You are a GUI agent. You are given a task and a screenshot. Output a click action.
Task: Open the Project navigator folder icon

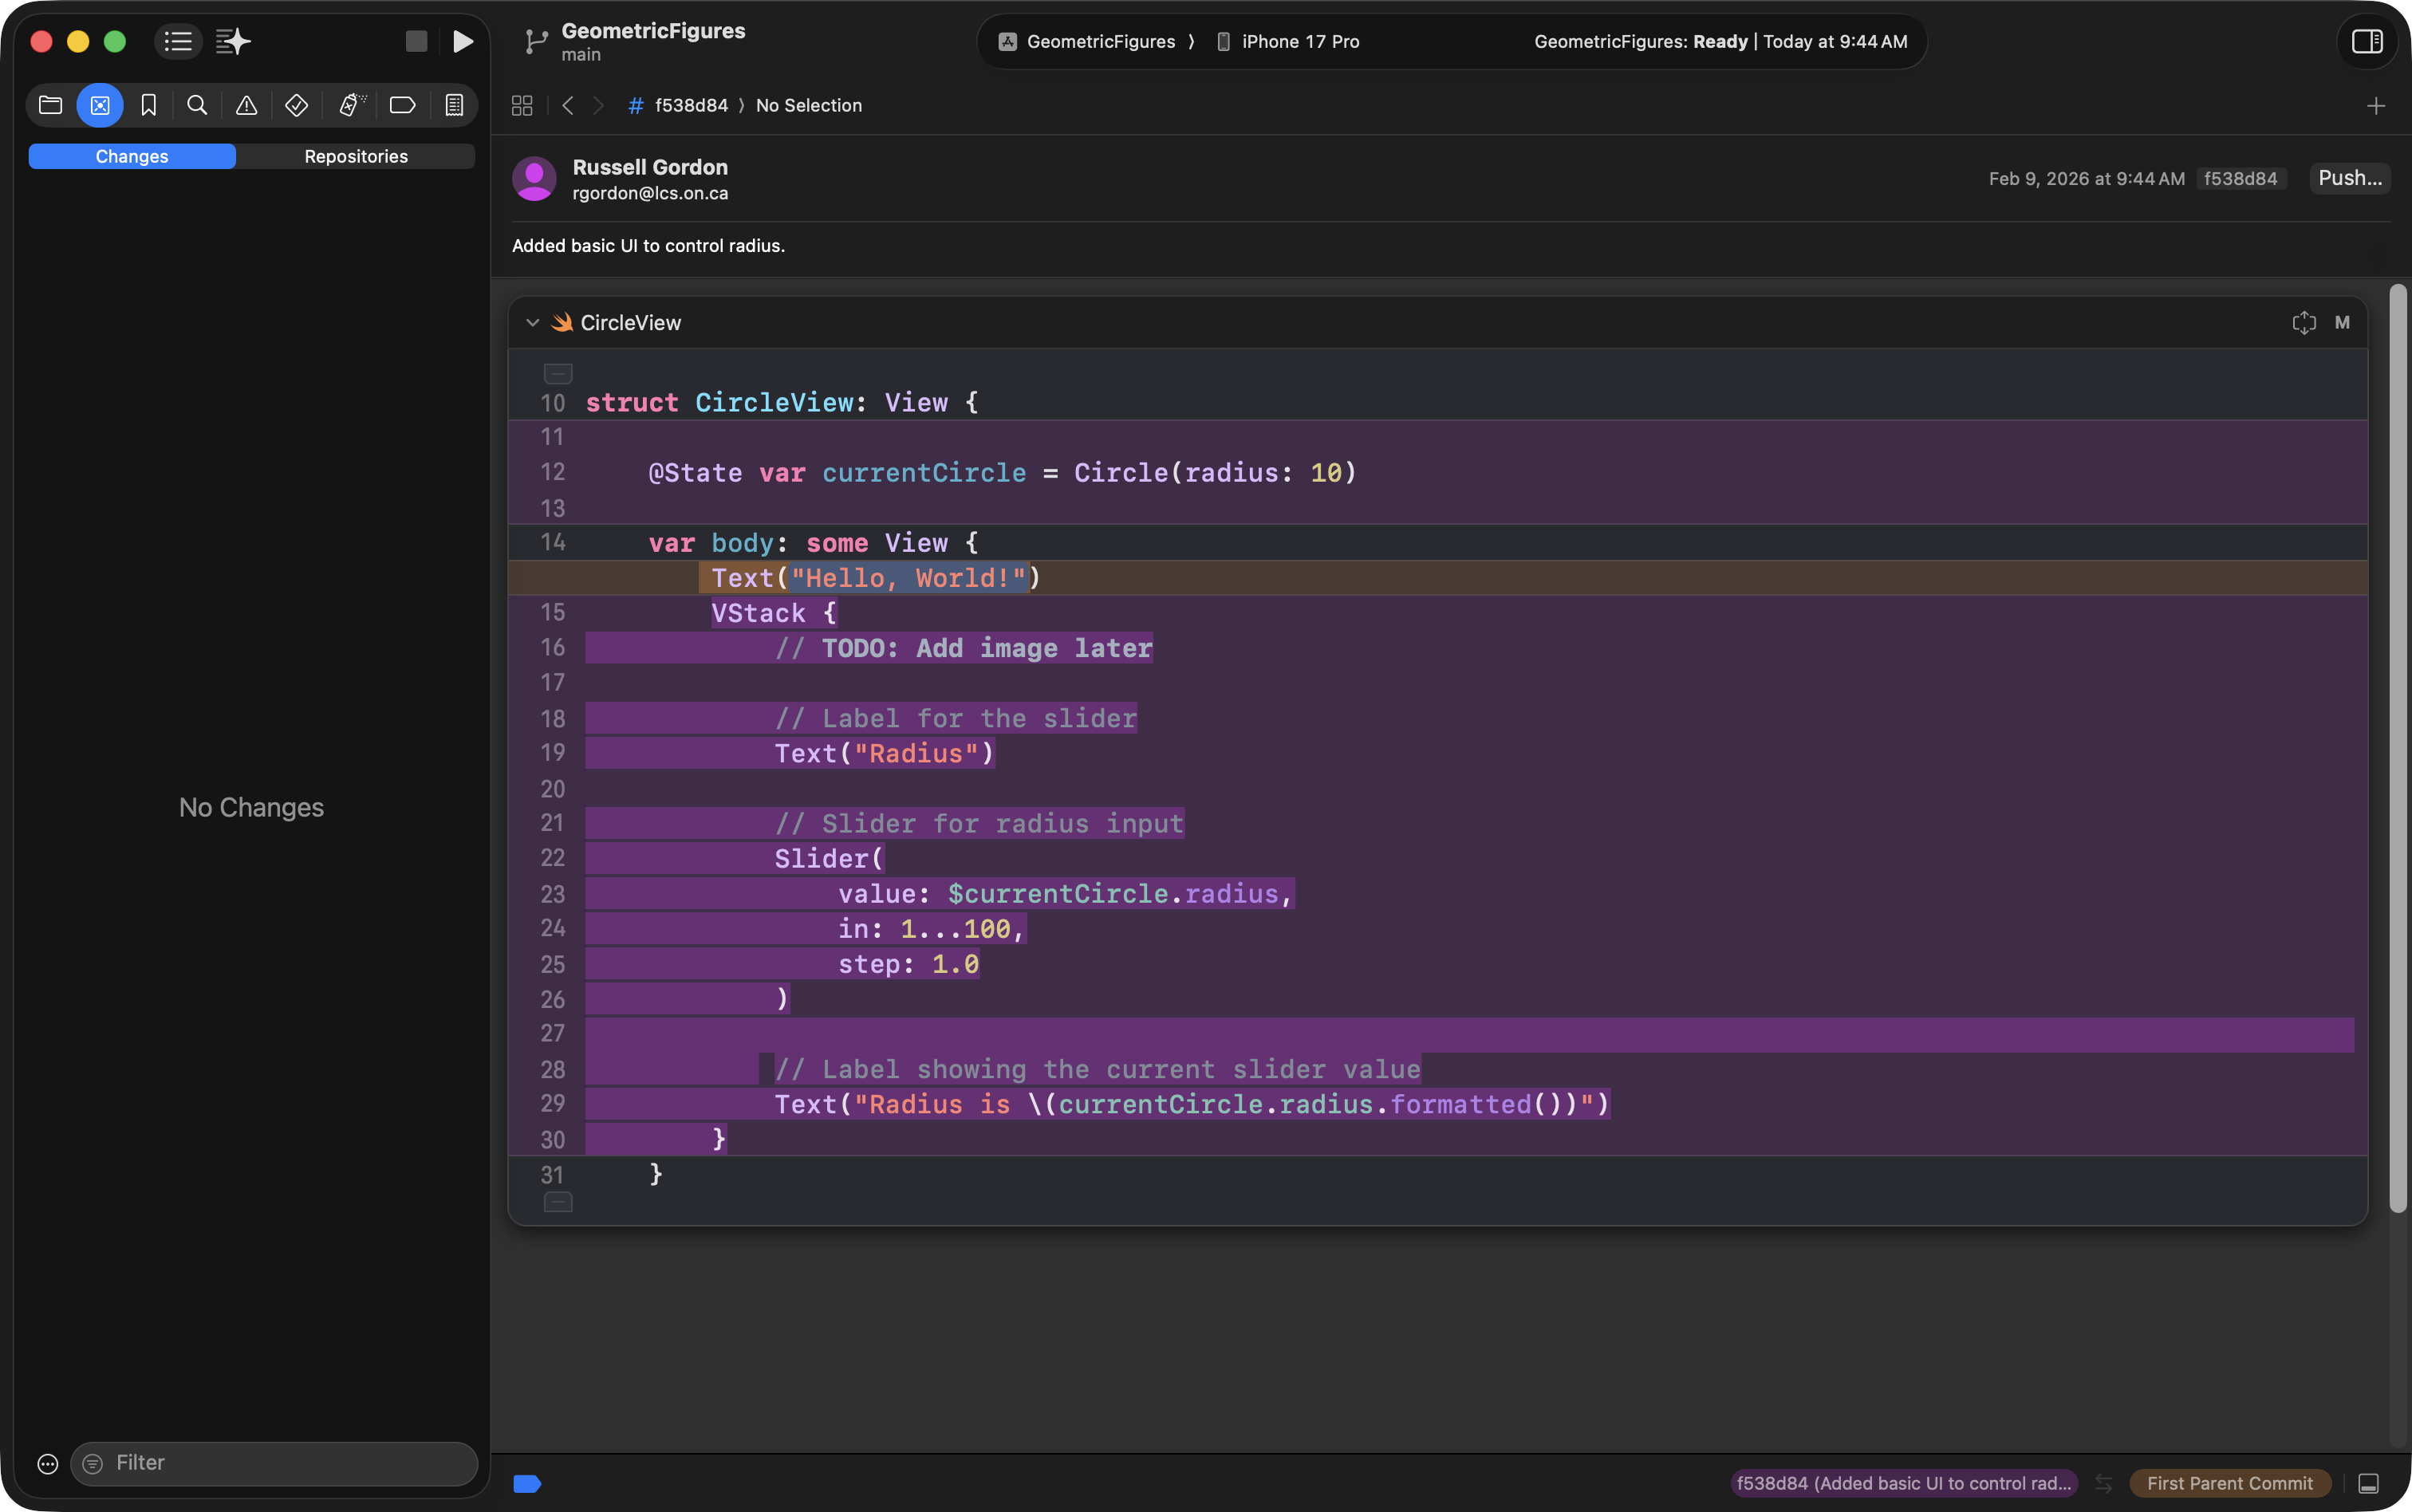50,105
